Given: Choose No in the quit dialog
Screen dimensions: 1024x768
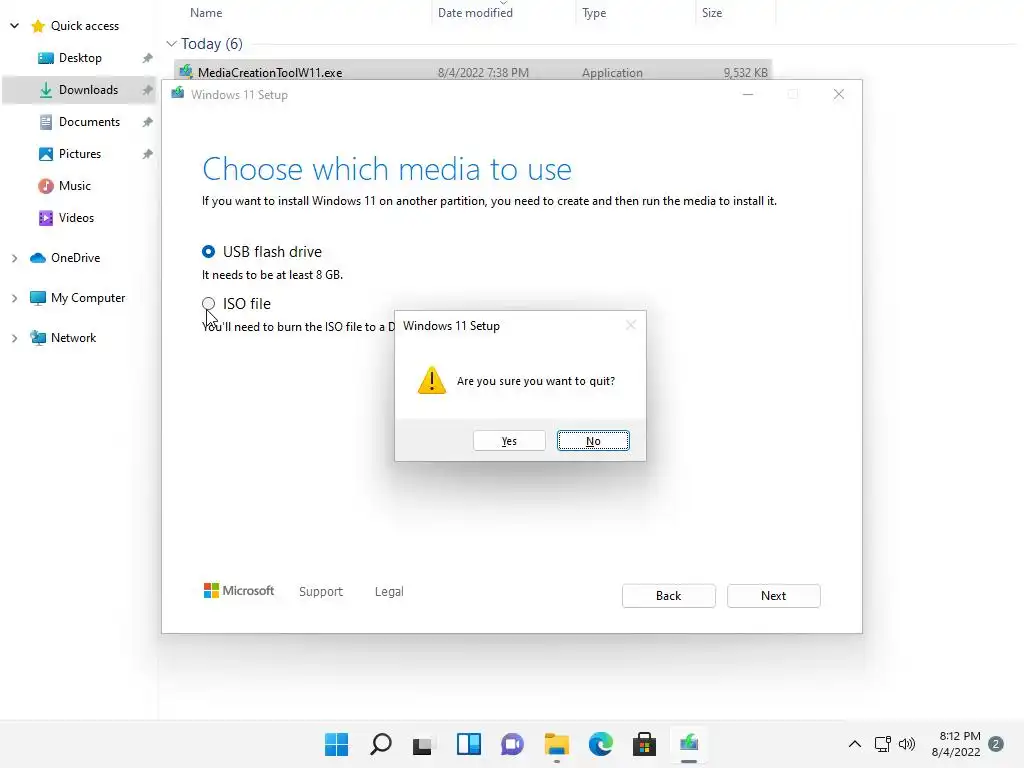Looking at the screenshot, I should (593, 441).
